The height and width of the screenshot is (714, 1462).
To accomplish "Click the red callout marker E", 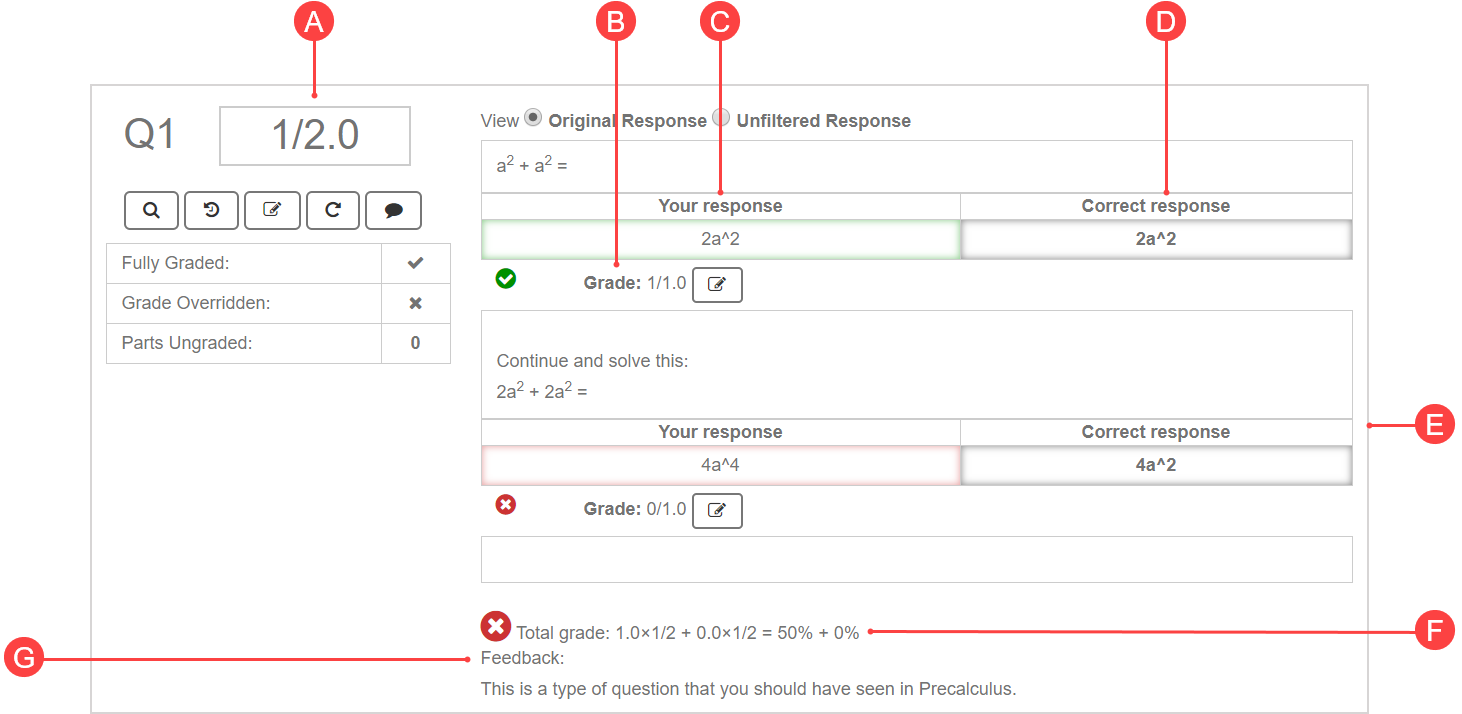I will pyautogui.click(x=1435, y=425).
